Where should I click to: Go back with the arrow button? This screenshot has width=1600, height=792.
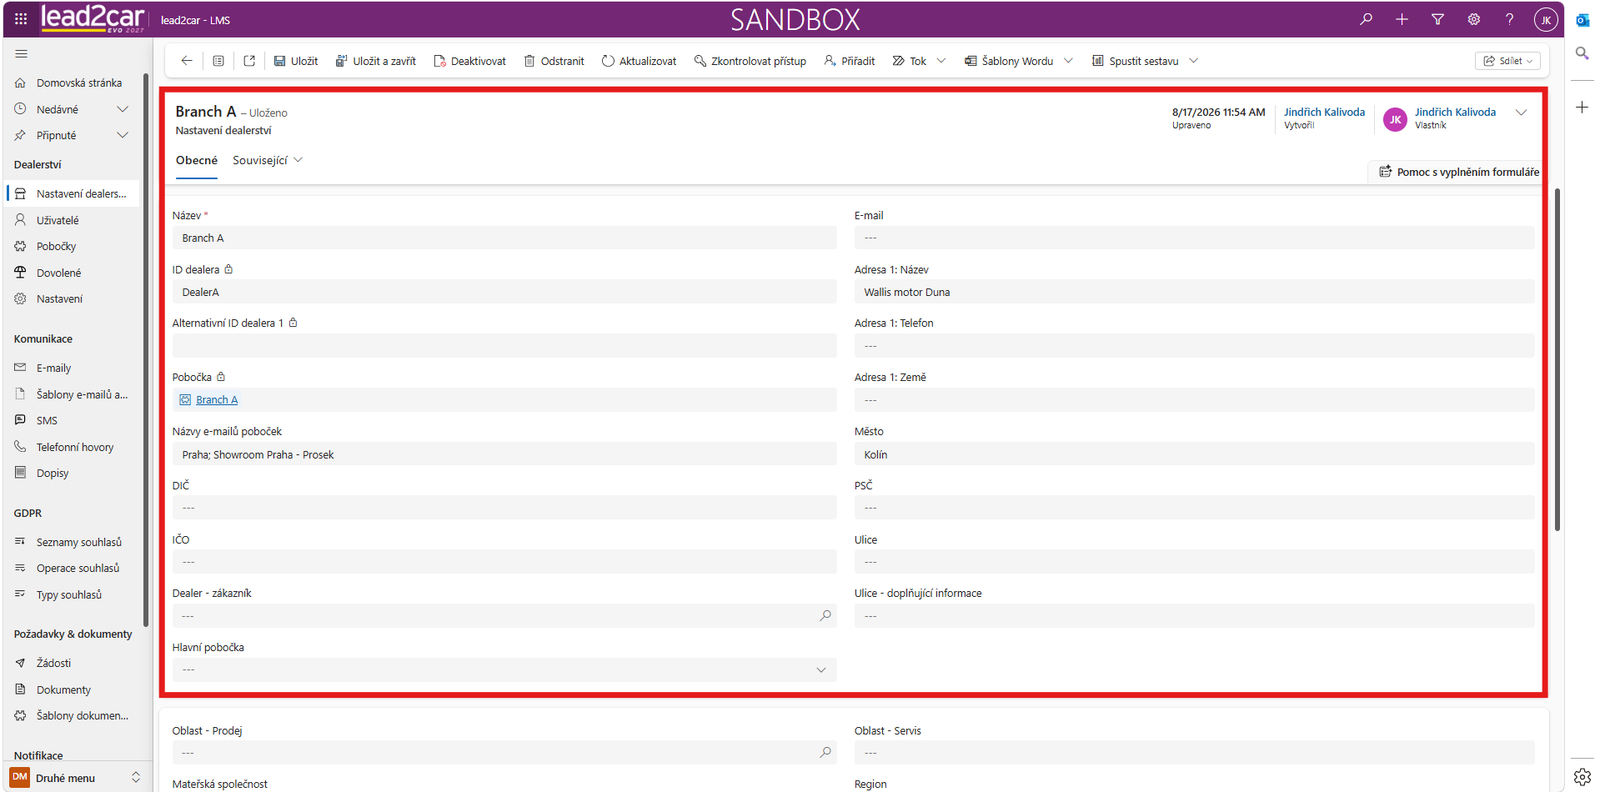pyautogui.click(x=187, y=61)
